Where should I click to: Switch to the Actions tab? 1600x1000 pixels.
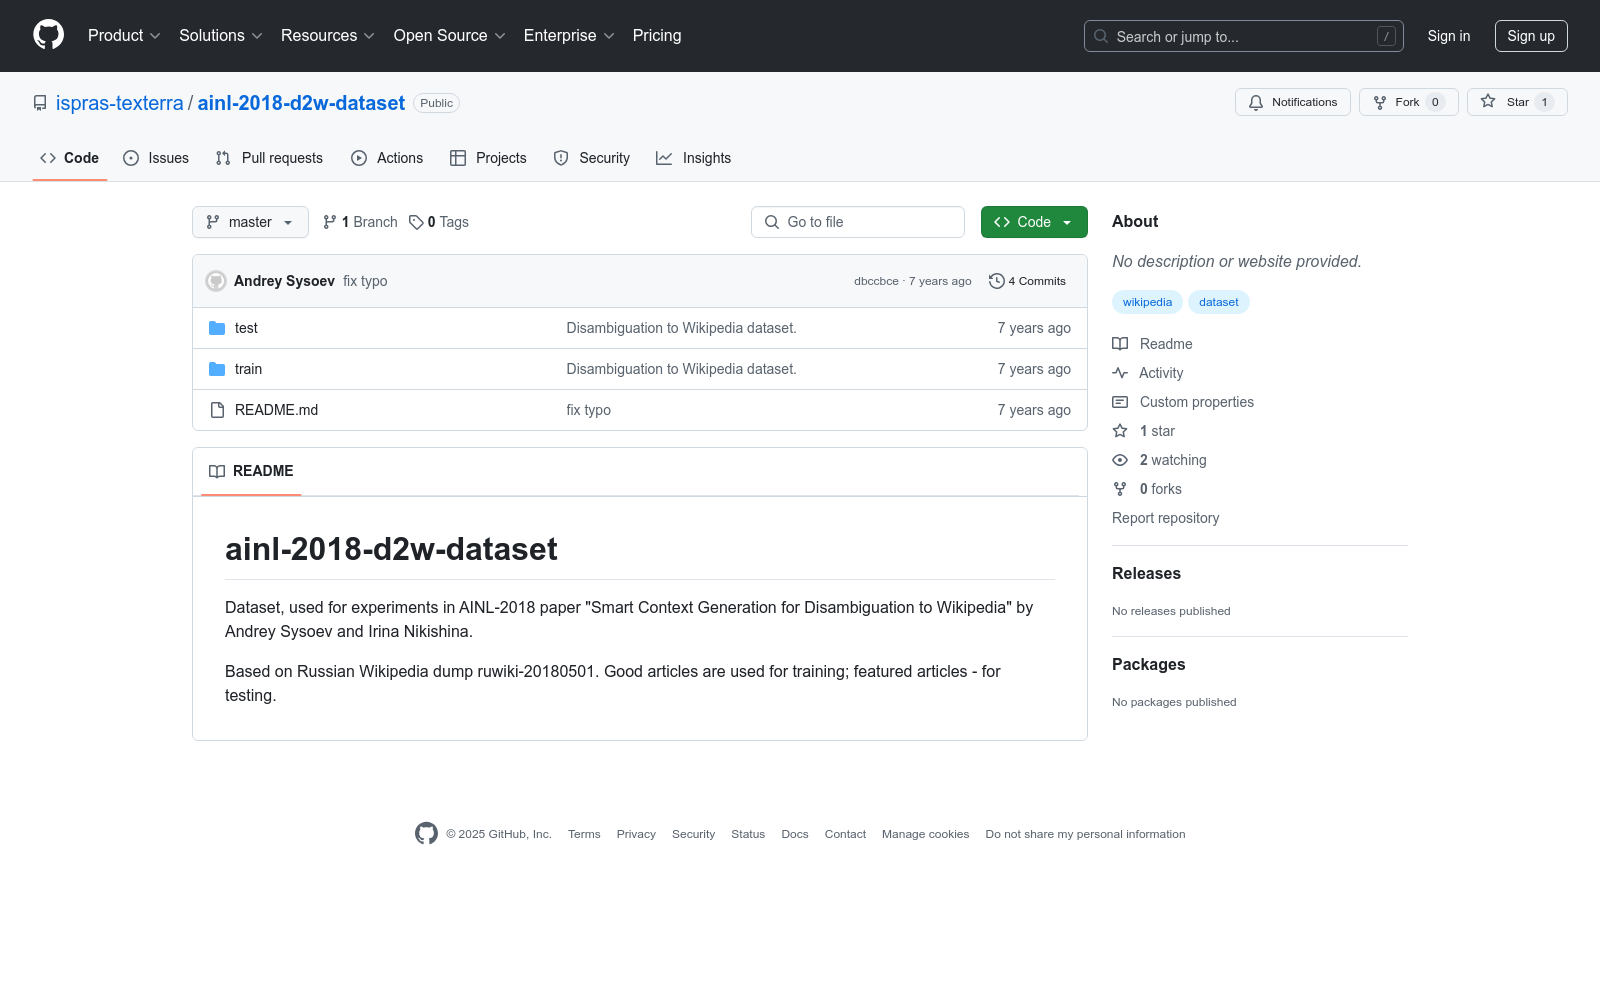(x=387, y=158)
